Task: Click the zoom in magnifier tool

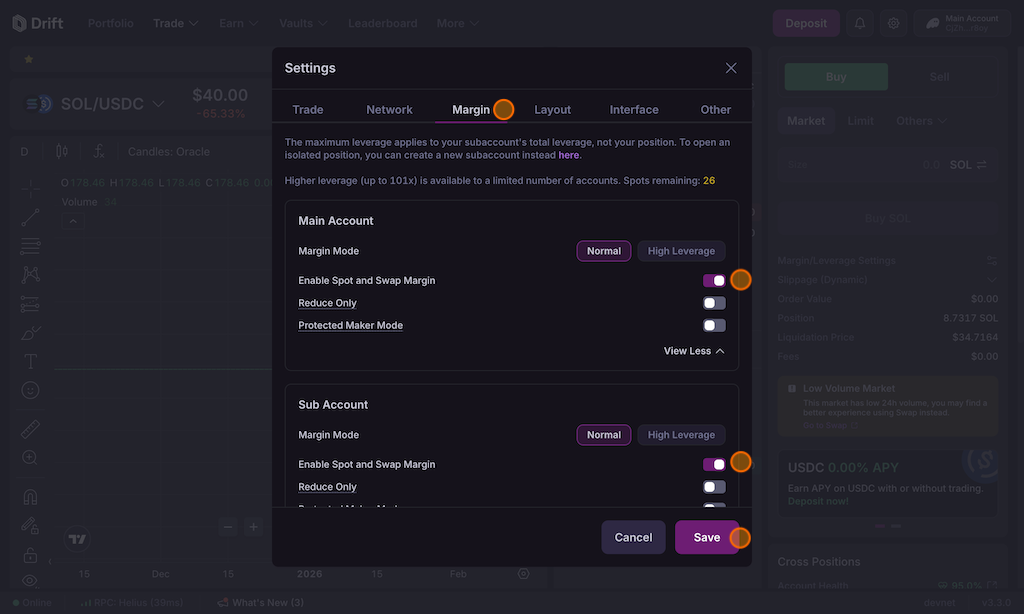Action: [x=30, y=457]
